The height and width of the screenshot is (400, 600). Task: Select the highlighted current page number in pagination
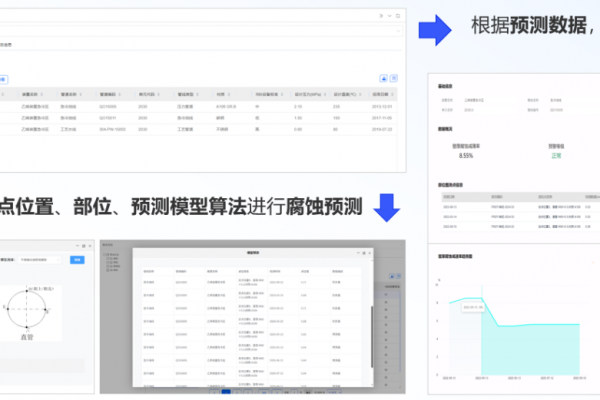pyautogui.click(x=227, y=393)
